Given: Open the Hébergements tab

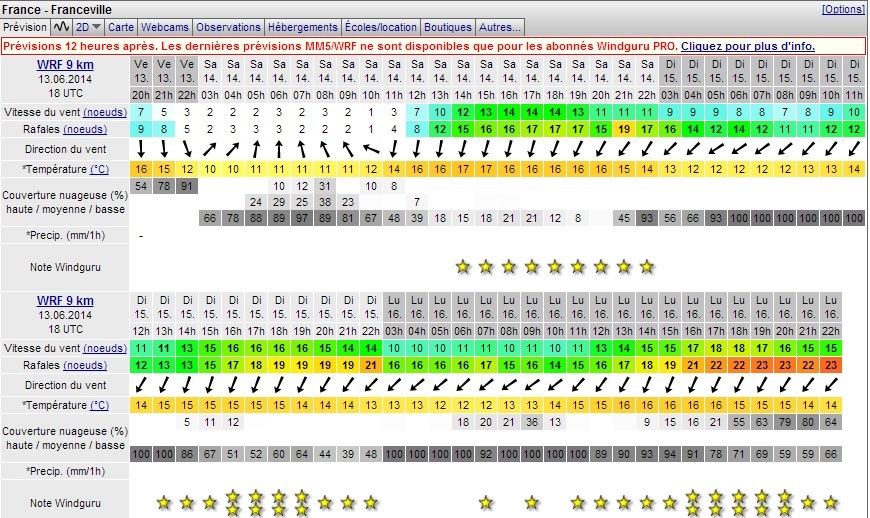Looking at the screenshot, I should (x=304, y=27).
